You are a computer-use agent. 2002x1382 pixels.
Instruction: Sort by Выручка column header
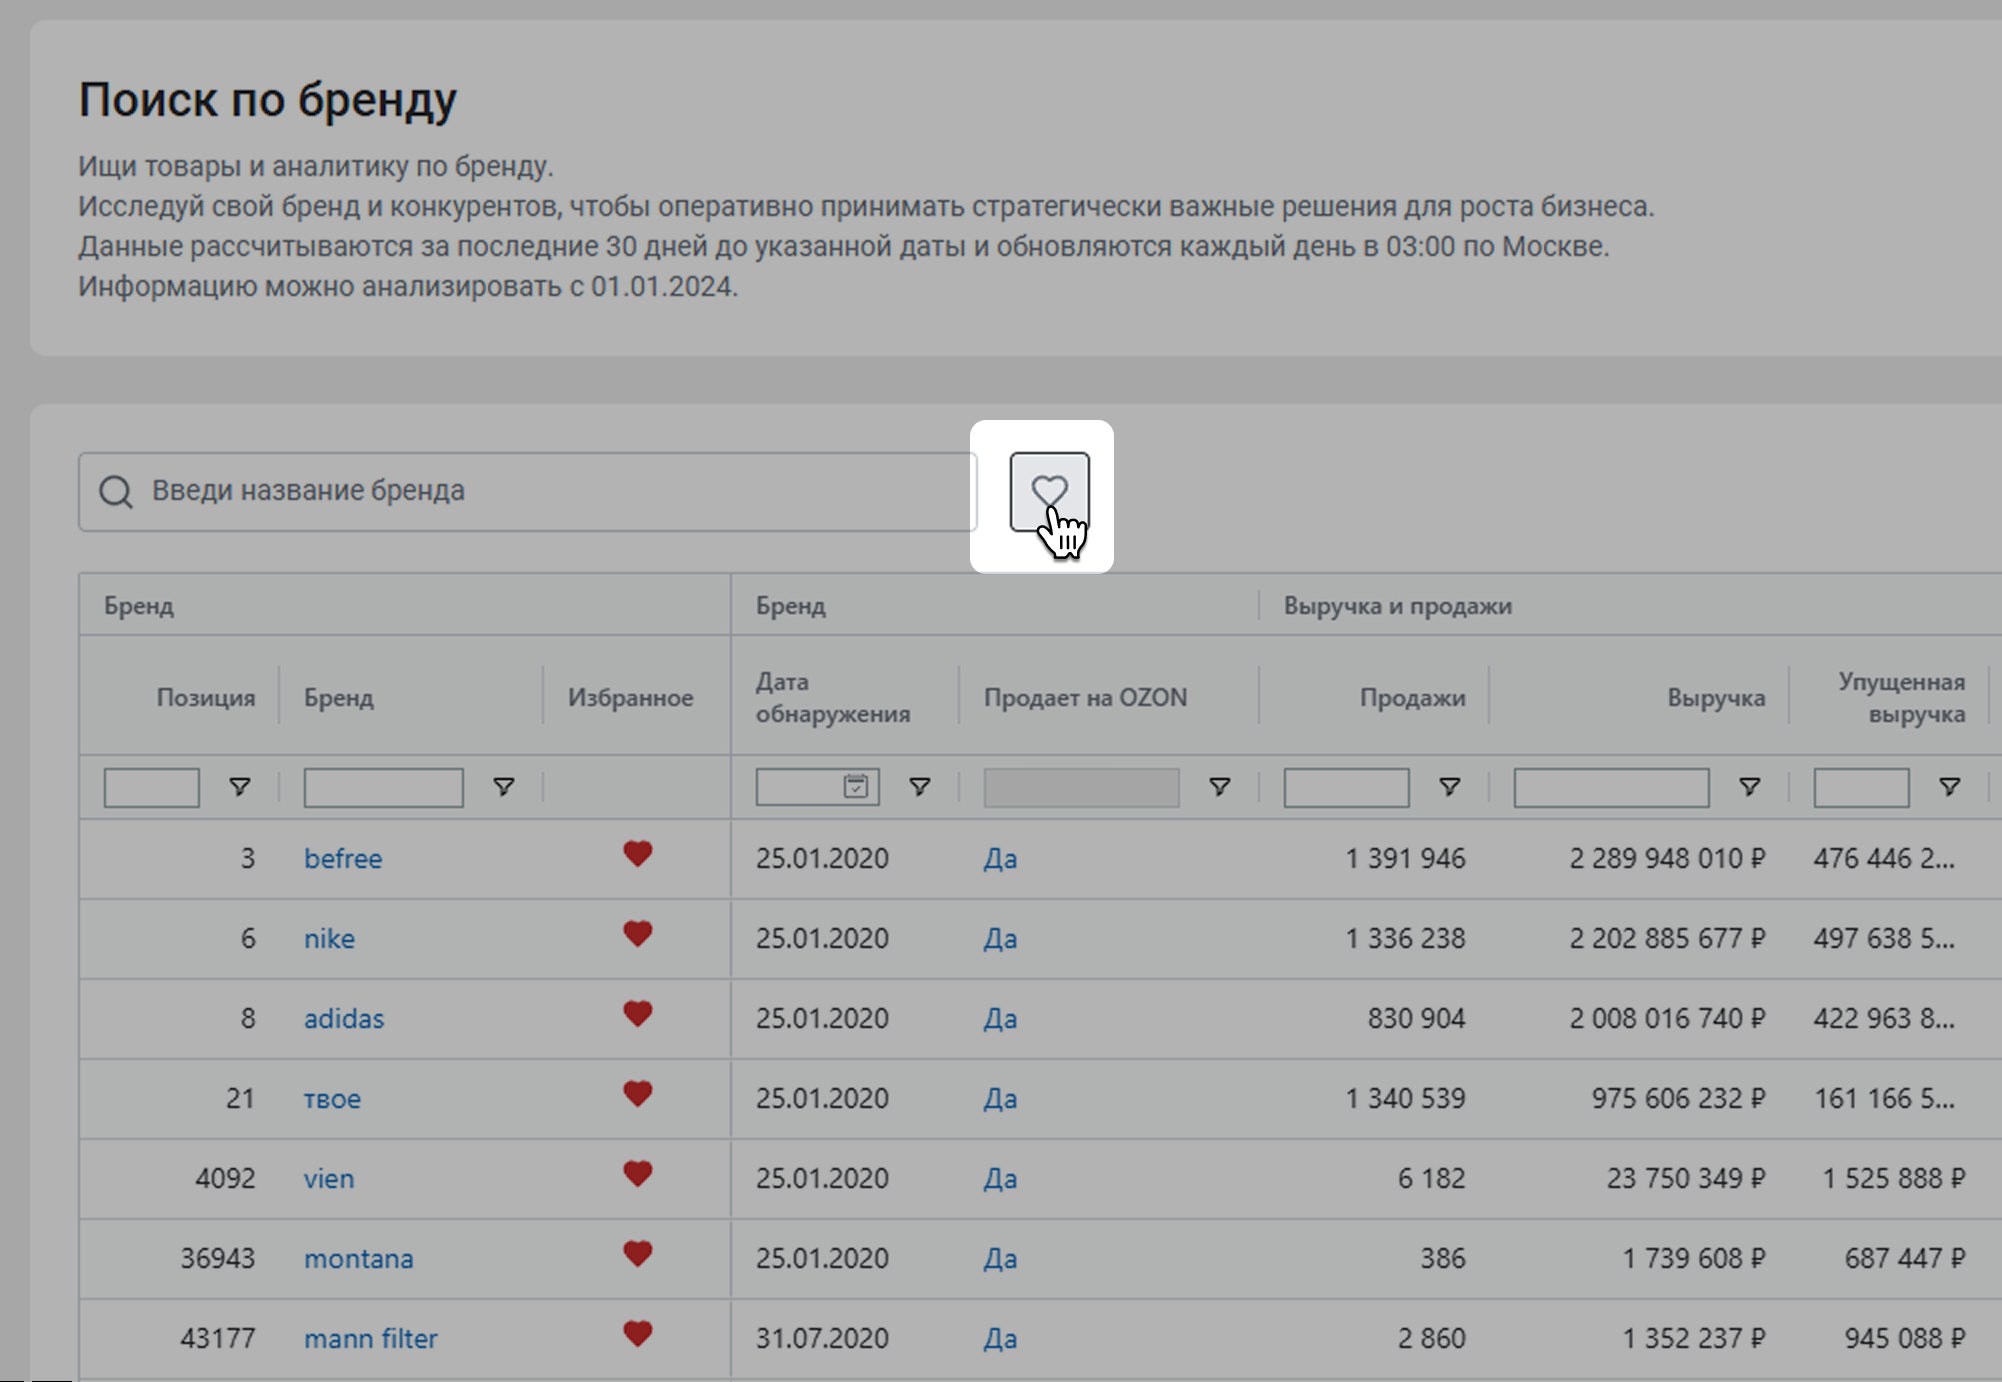click(x=1716, y=697)
